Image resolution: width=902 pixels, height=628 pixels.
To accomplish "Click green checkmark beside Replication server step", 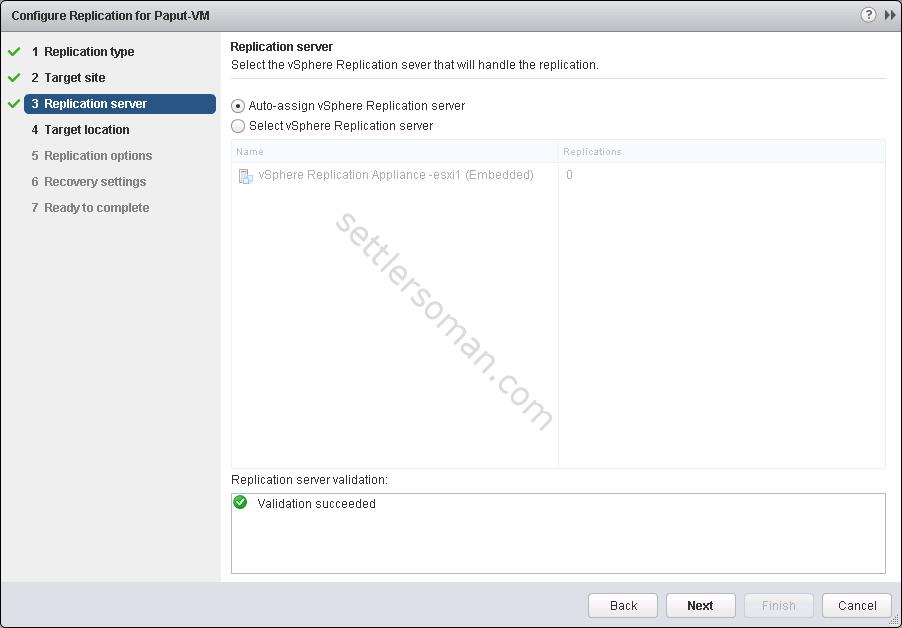I will [x=14, y=104].
